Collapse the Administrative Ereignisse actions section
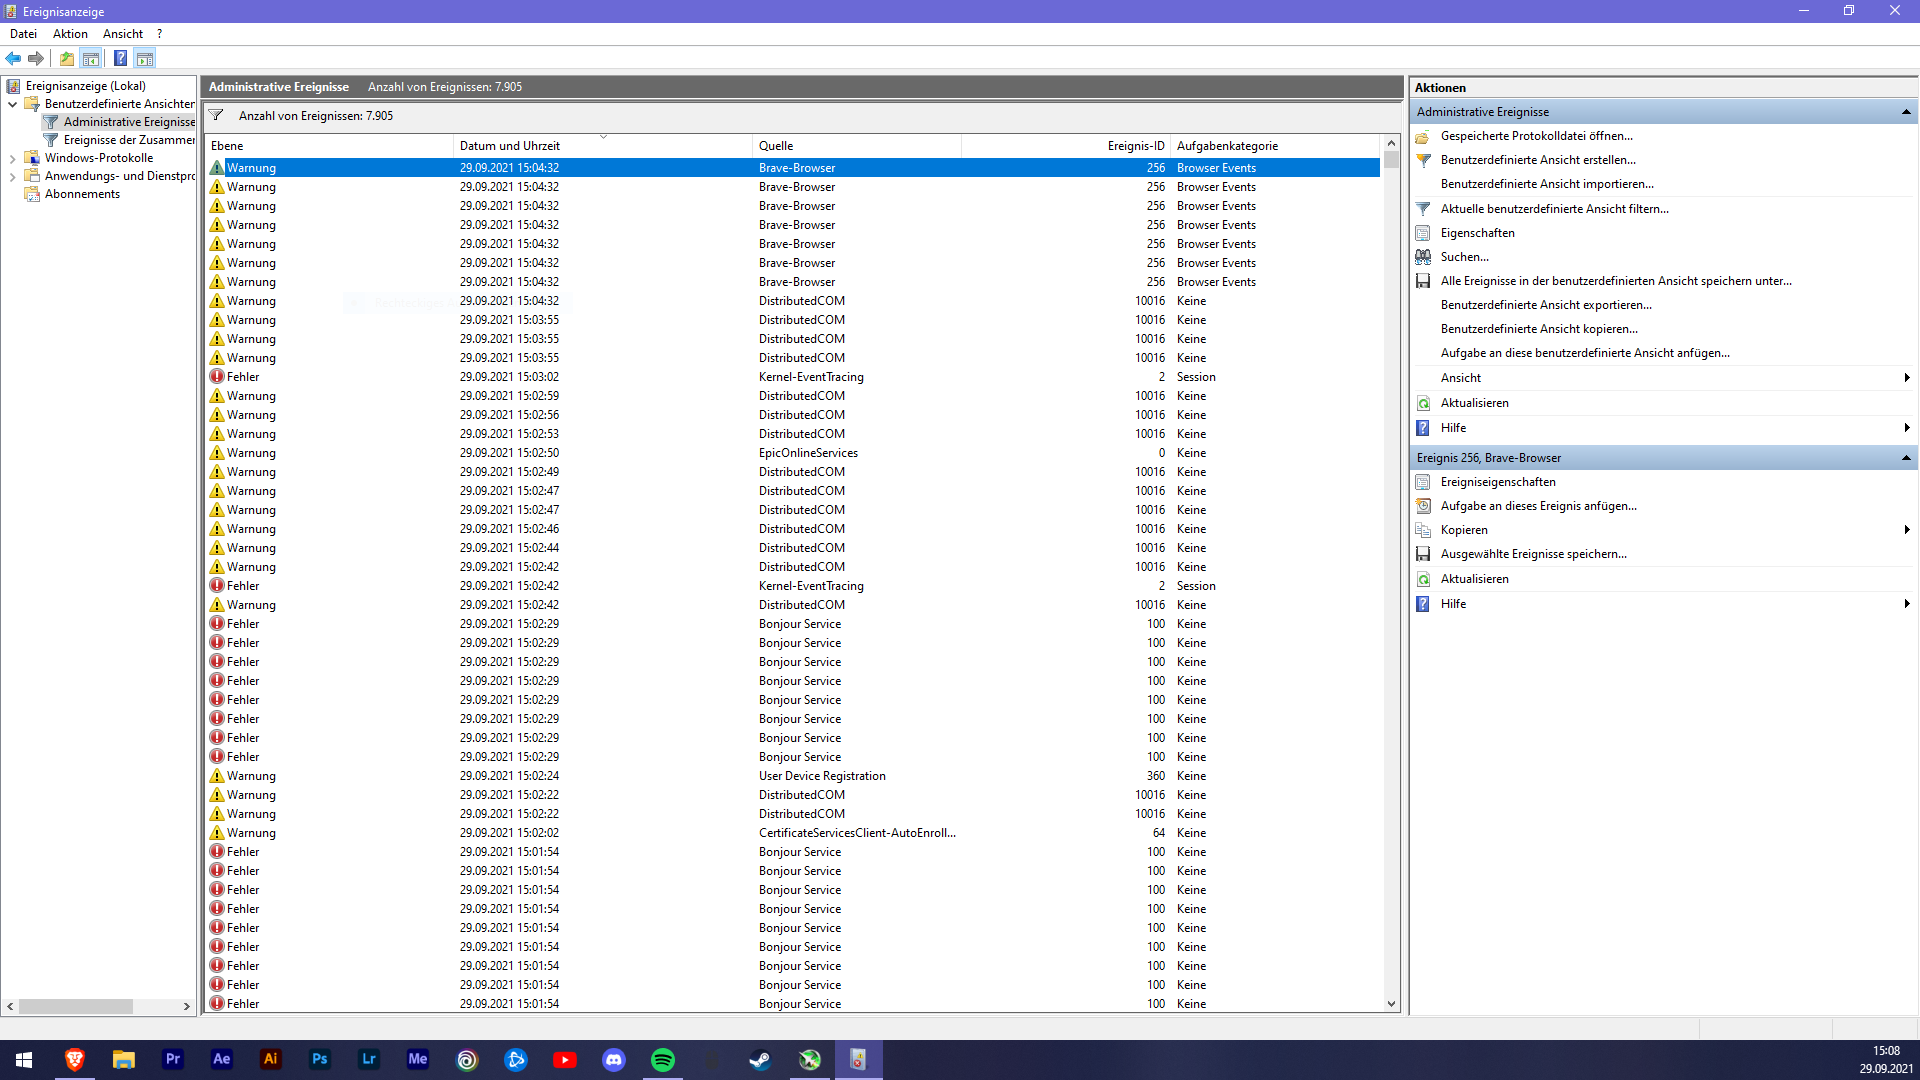 coord(1906,112)
